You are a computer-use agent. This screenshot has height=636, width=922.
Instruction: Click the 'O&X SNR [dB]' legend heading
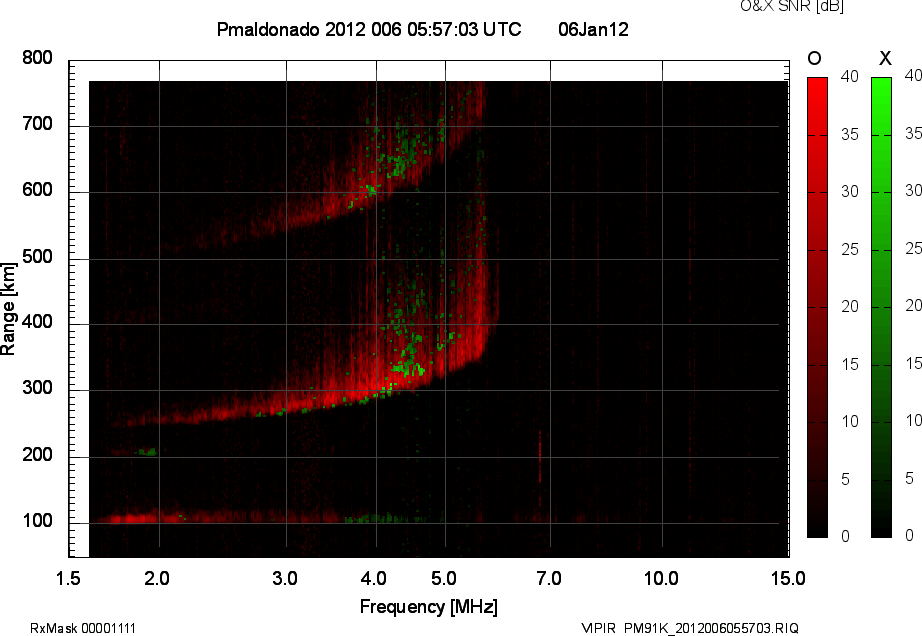click(x=792, y=6)
